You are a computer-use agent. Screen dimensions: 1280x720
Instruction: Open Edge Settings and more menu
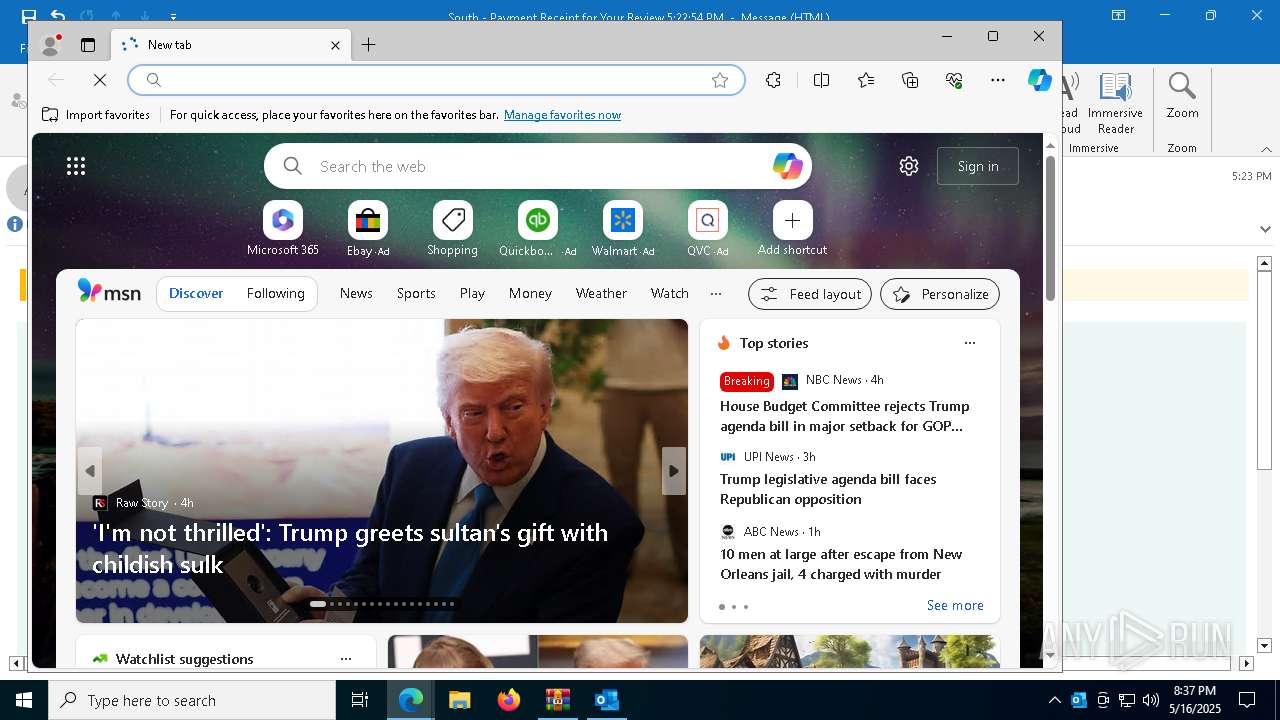[998, 80]
